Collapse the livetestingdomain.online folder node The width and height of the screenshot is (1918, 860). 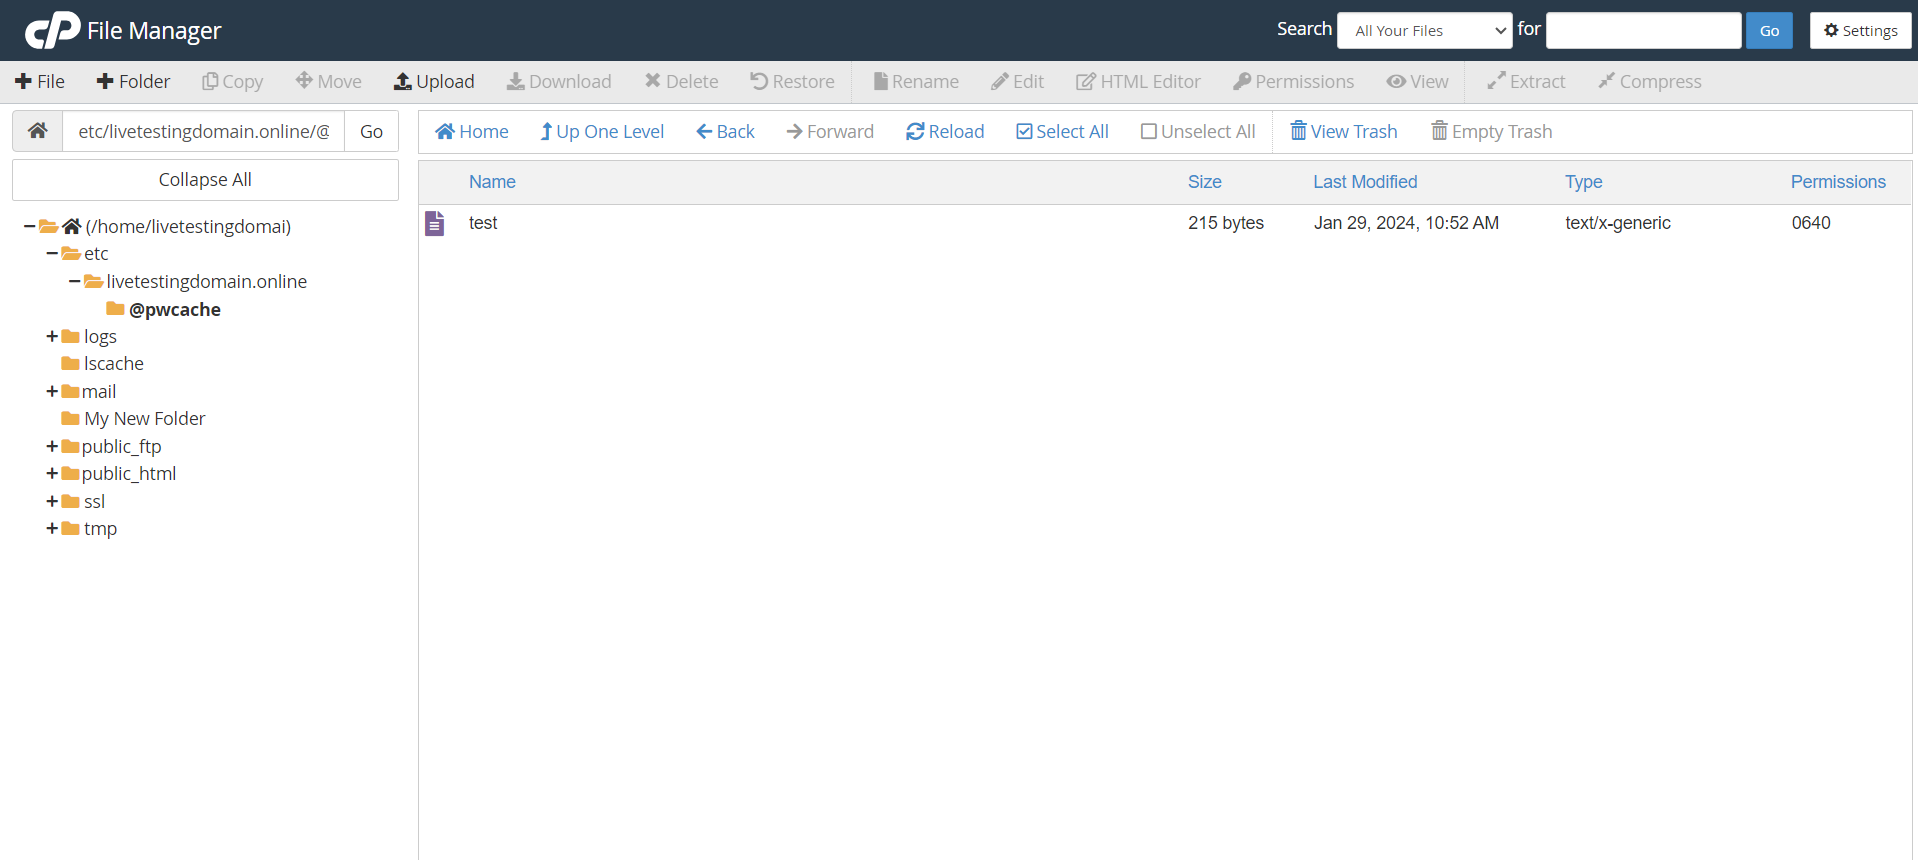pos(74,281)
